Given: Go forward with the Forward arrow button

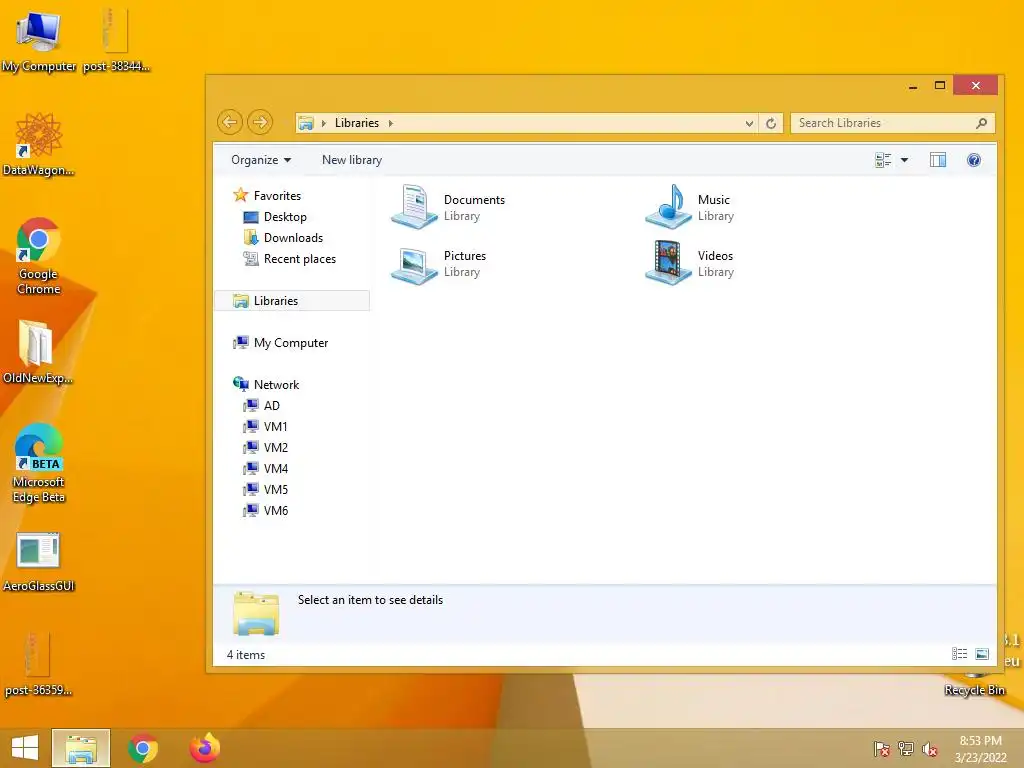Looking at the screenshot, I should click(x=260, y=122).
